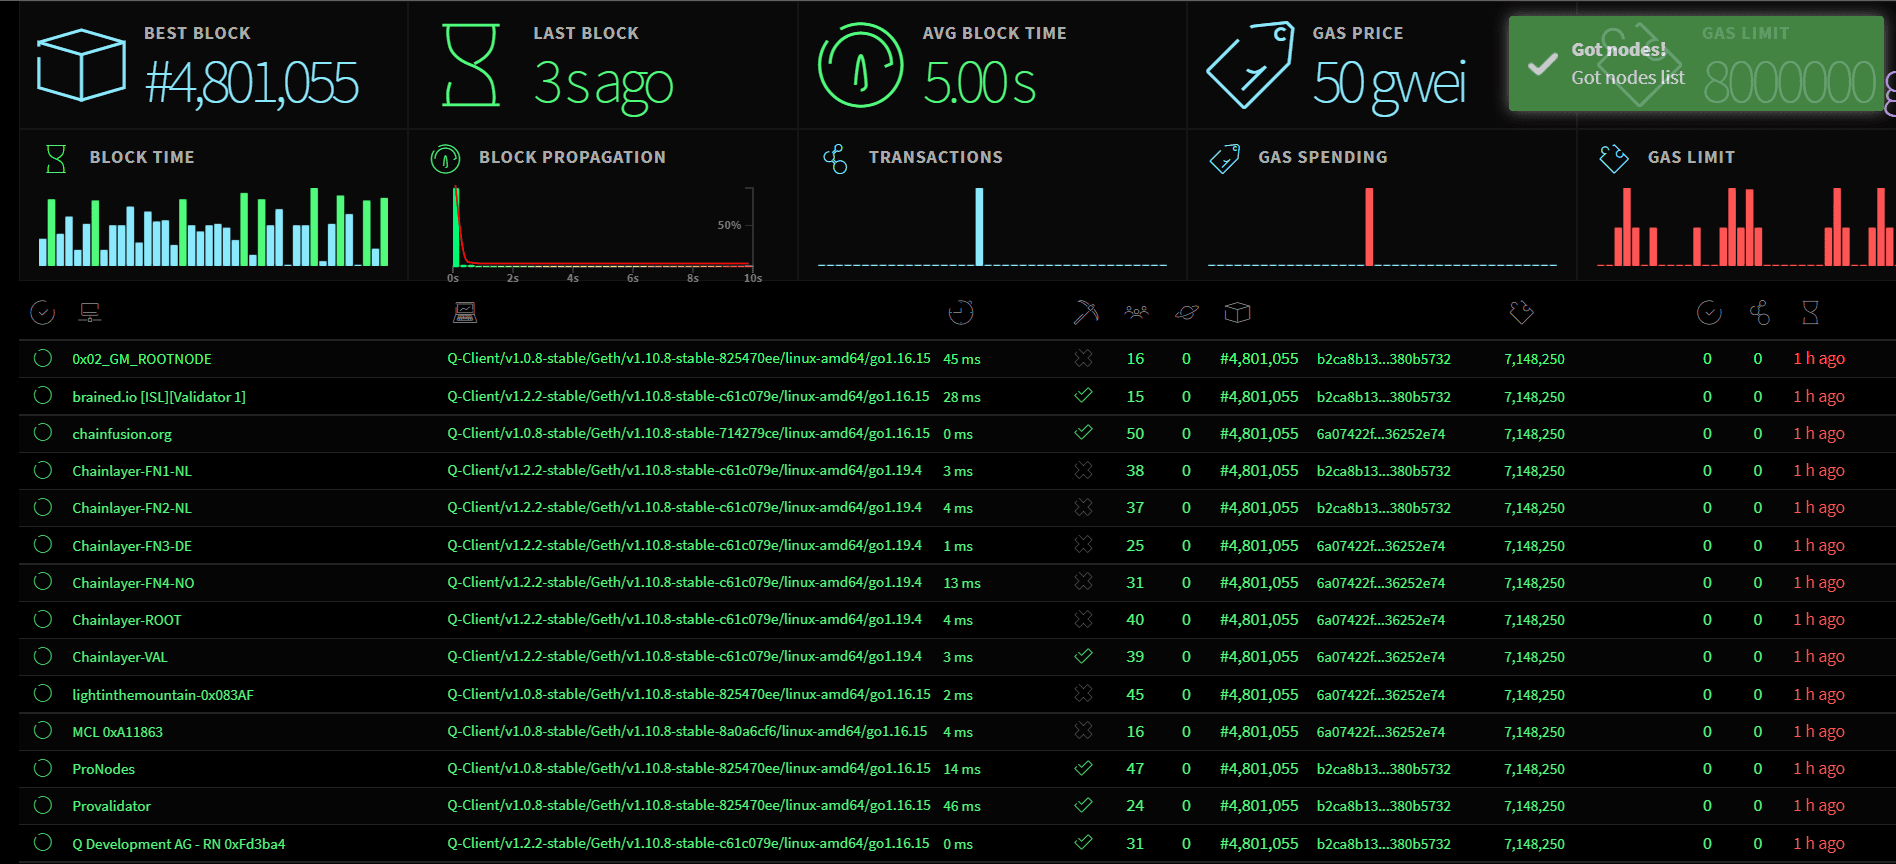
Task: Click 7,148,250 value in lightinthemountain row
Action: pyautogui.click(x=1535, y=695)
